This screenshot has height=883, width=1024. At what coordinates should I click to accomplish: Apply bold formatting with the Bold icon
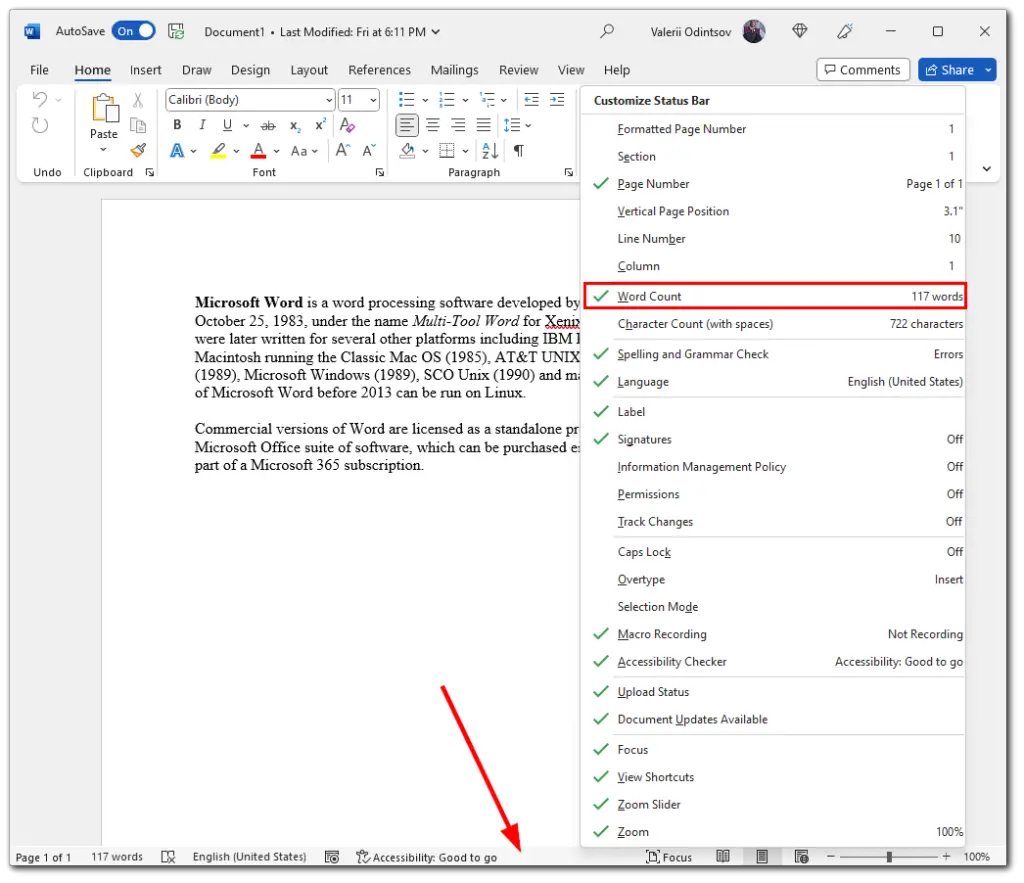177,124
